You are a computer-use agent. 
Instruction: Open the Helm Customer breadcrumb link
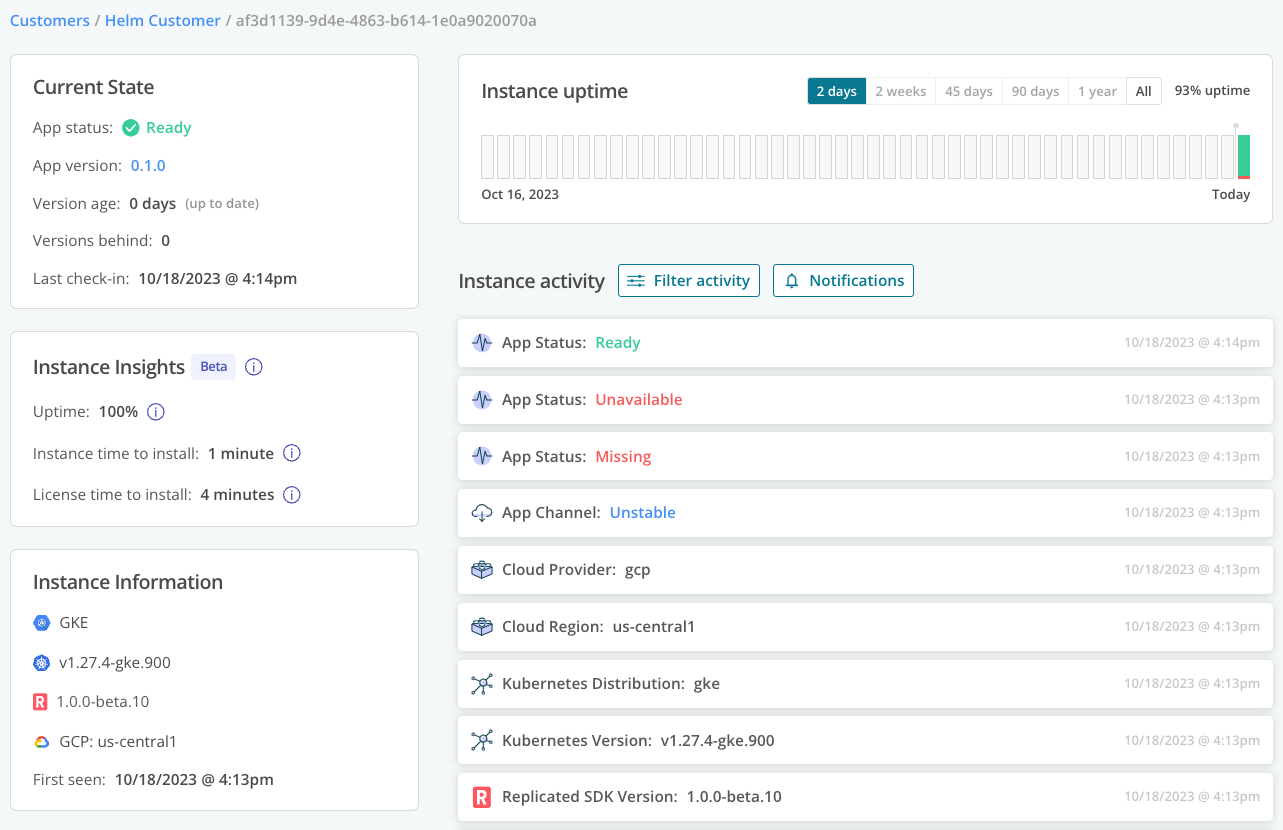(x=162, y=20)
